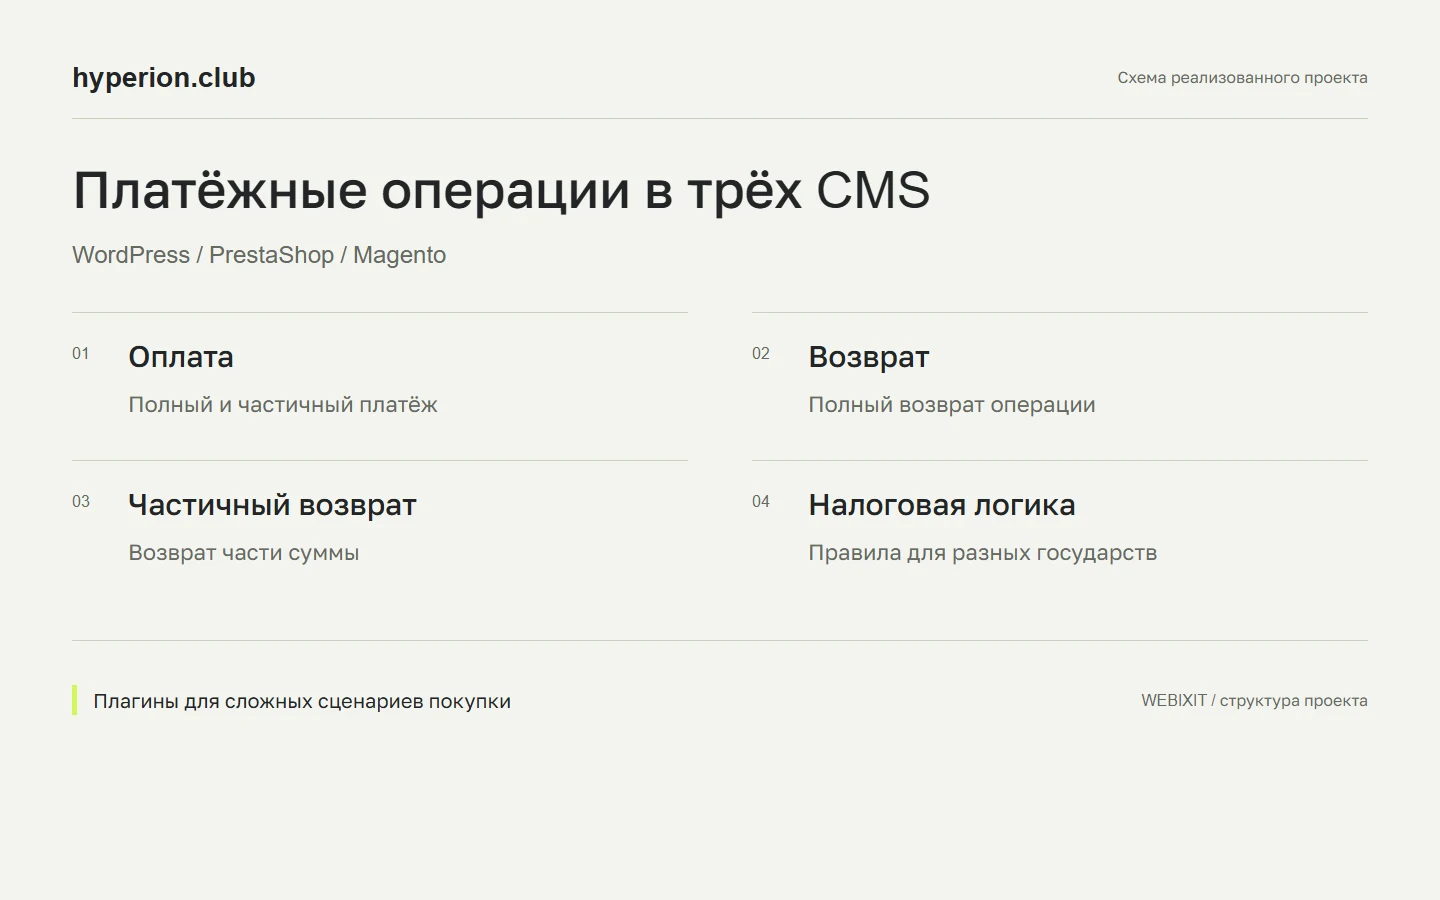
Task: Click the number 04 label
Action: [761, 502]
